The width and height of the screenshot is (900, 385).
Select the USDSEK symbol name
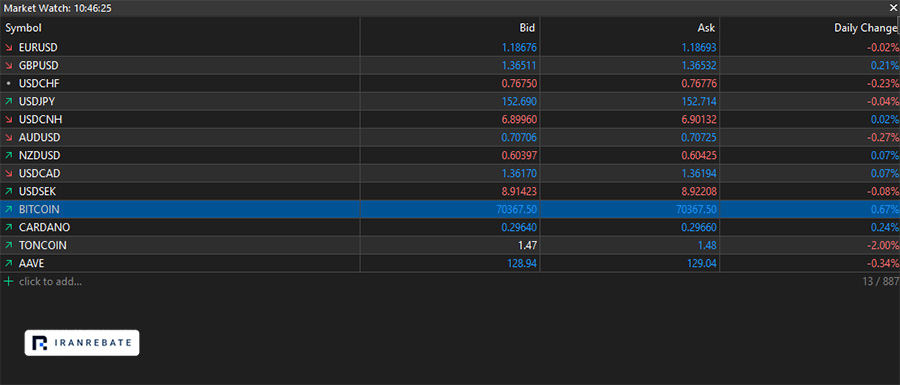tap(37, 192)
